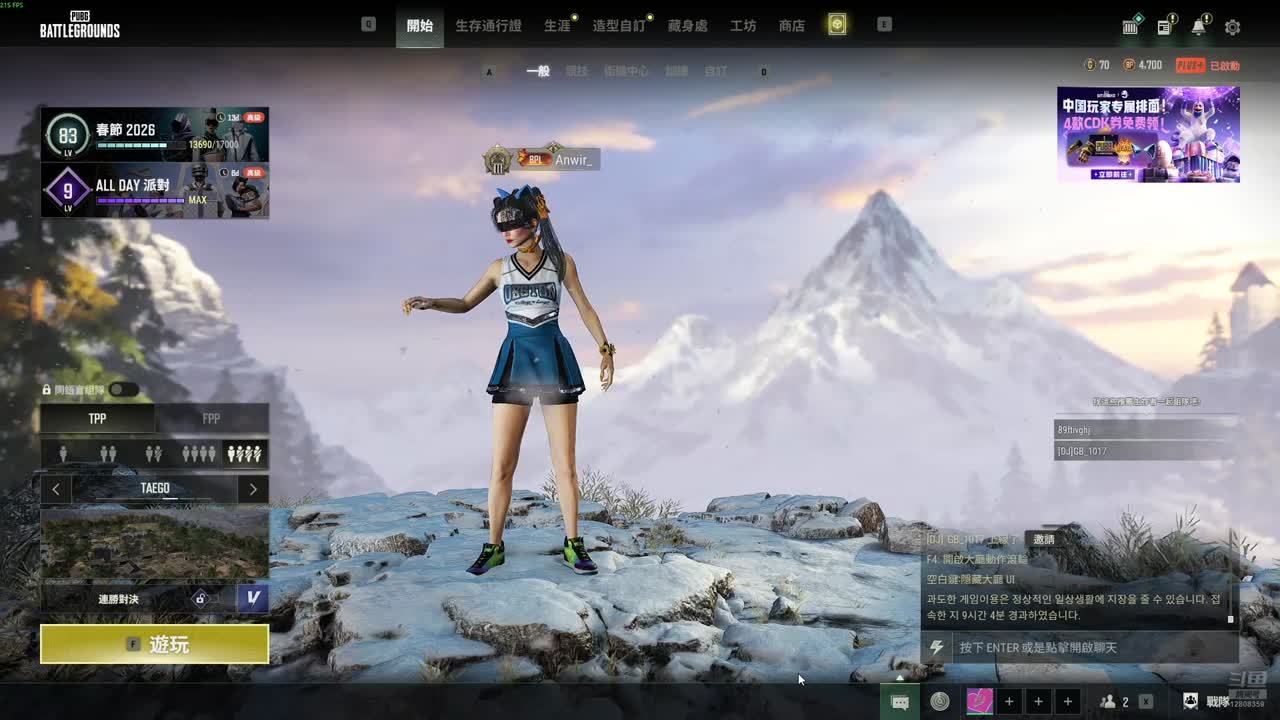Viewport: 1280px width, 720px height.
Task: Open the 生存通行證 tab
Action: [x=488, y=25]
